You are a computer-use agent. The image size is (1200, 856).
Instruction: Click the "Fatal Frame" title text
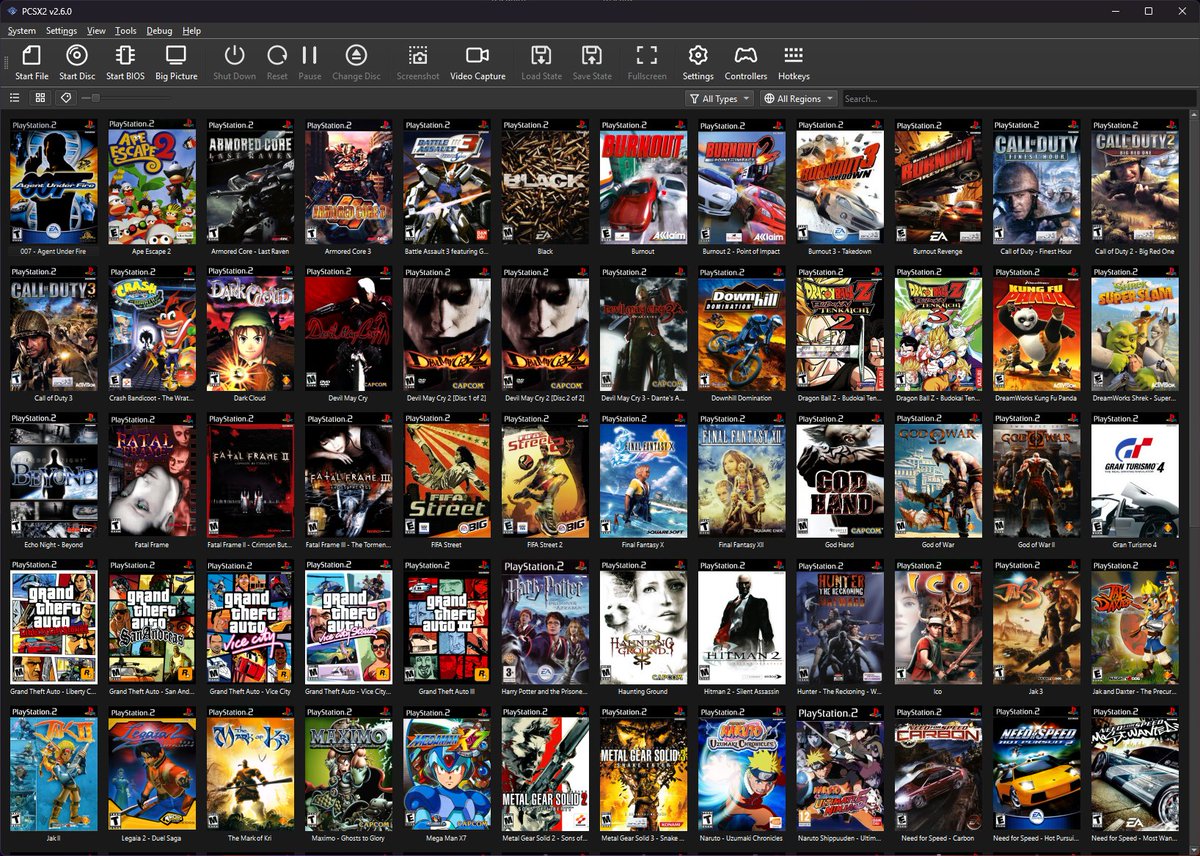(152, 545)
